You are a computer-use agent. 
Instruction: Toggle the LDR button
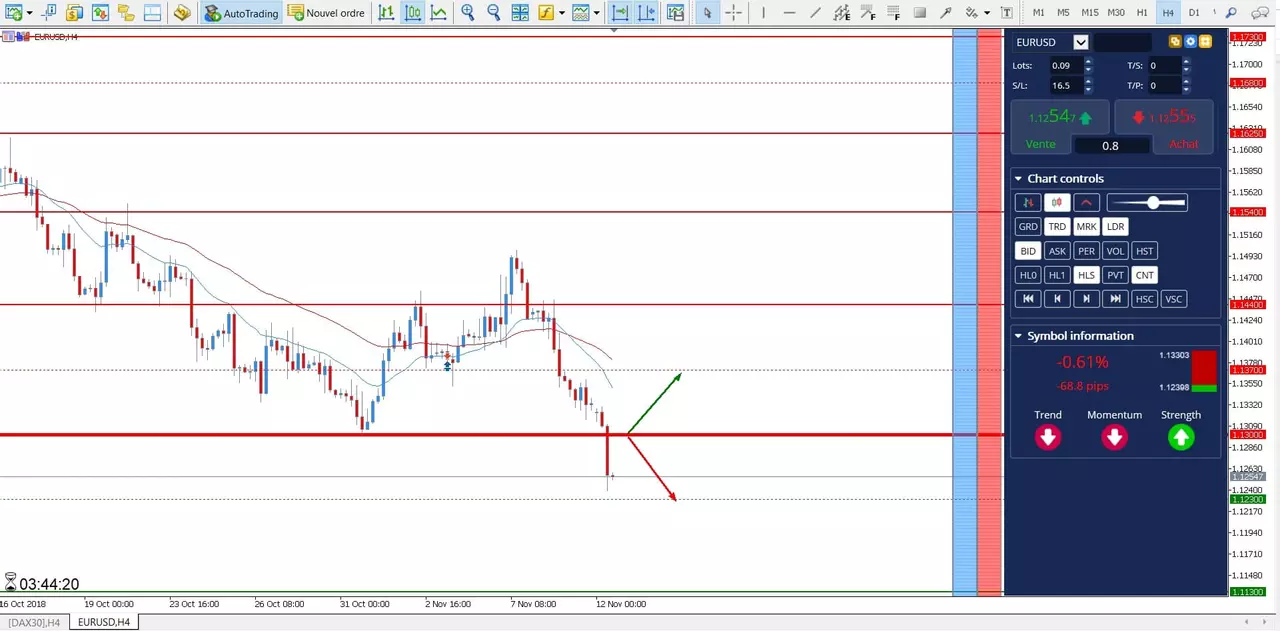(x=1115, y=227)
